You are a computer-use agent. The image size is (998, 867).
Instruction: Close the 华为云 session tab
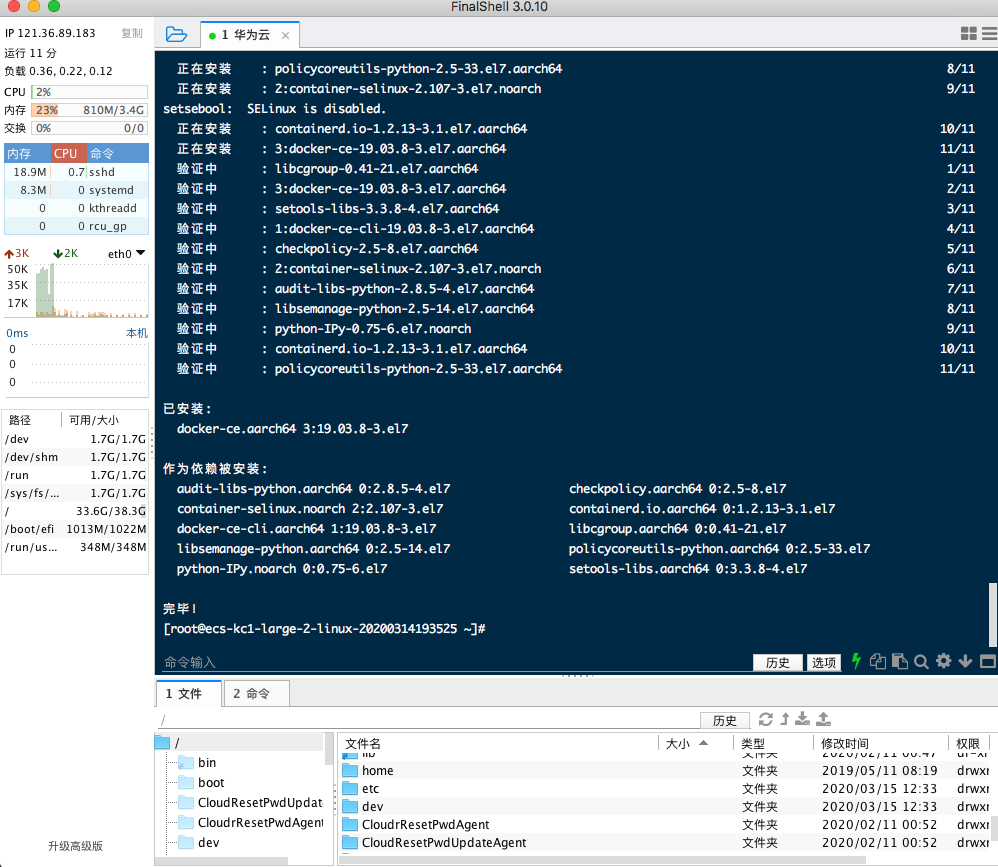coord(285,36)
